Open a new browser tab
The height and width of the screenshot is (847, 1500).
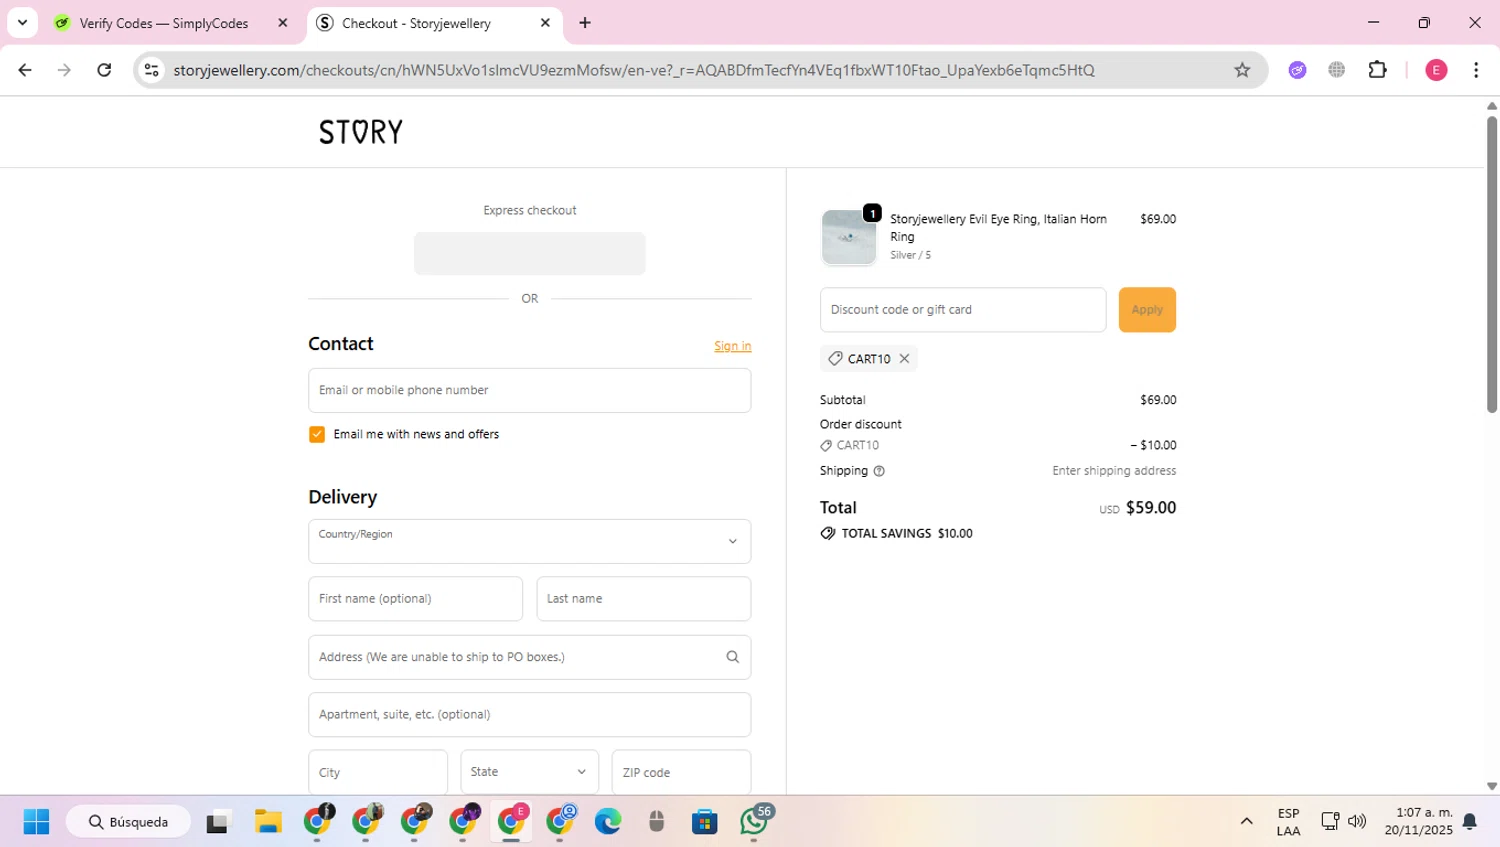click(x=585, y=22)
